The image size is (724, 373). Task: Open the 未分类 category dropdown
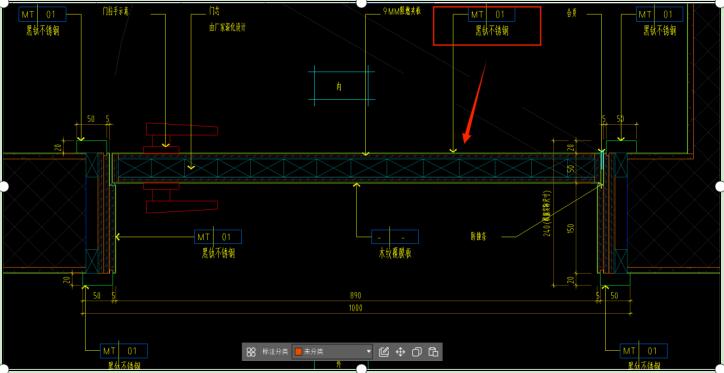click(332, 352)
